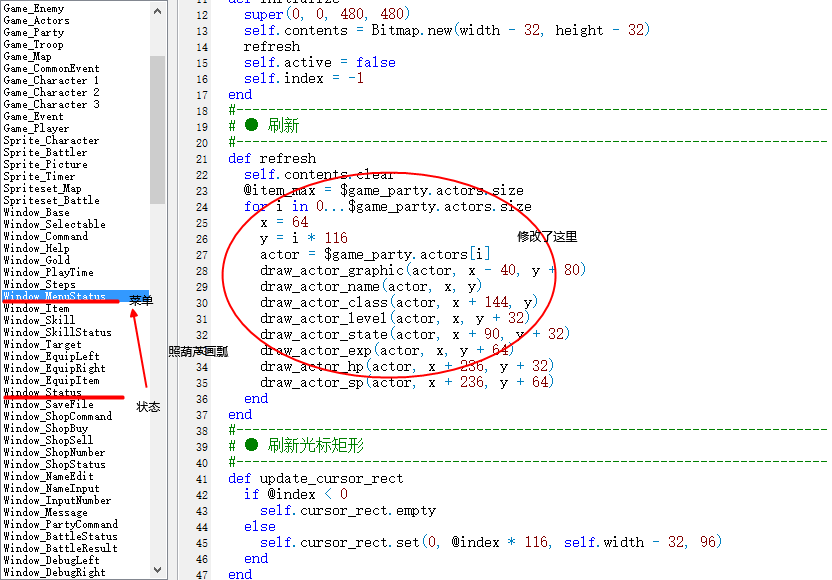This screenshot has width=832, height=580.
Task: Select Game_Event in the list
Action: tap(33, 117)
